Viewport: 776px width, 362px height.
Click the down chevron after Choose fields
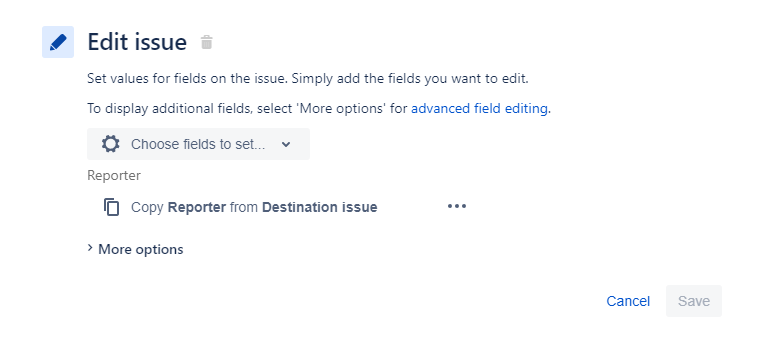point(286,145)
